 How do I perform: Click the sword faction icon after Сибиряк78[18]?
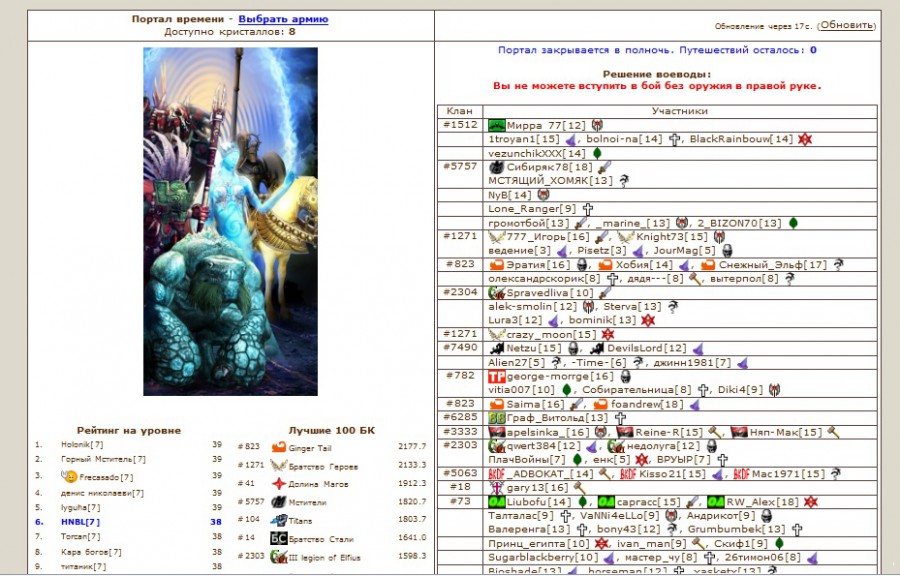point(604,167)
